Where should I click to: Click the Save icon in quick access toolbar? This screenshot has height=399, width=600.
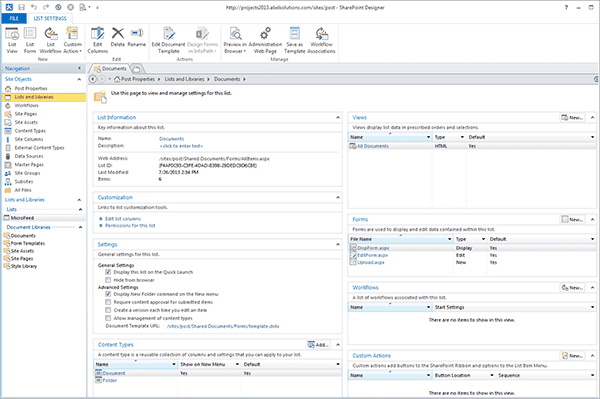[21, 7]
